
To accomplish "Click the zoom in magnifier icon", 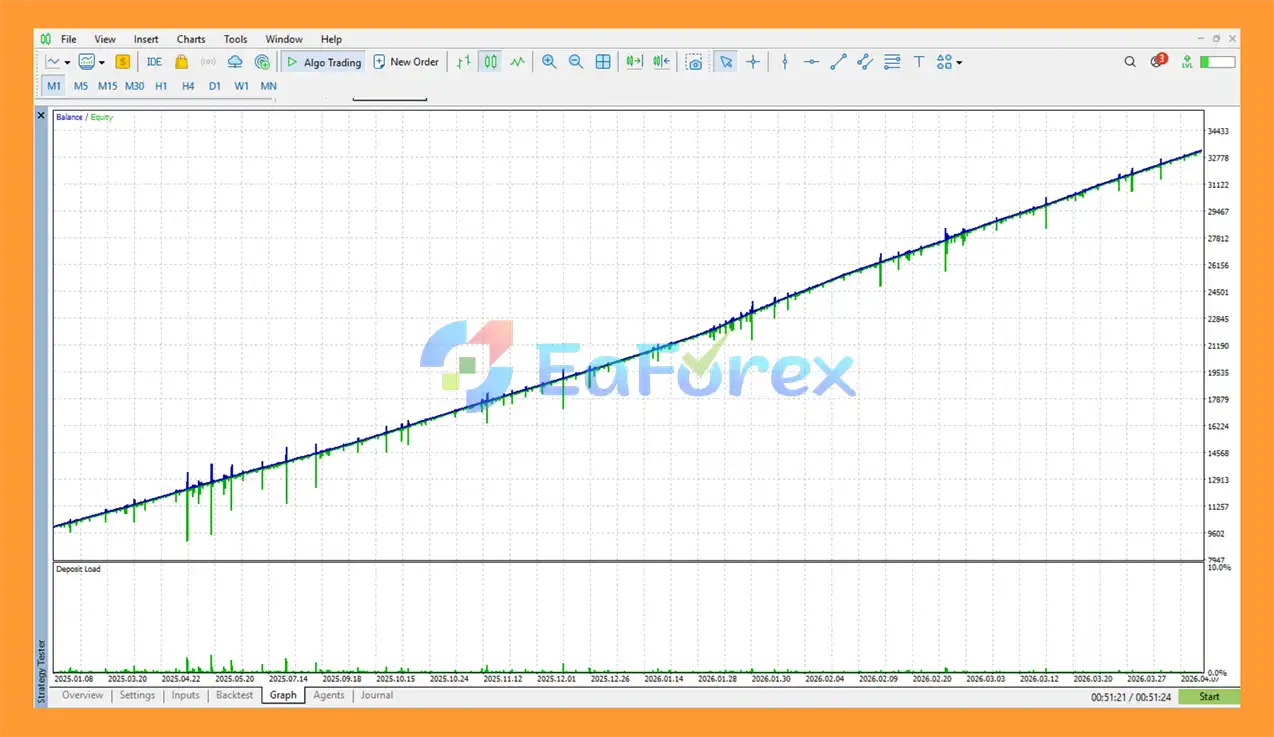I will click(549, 62).
